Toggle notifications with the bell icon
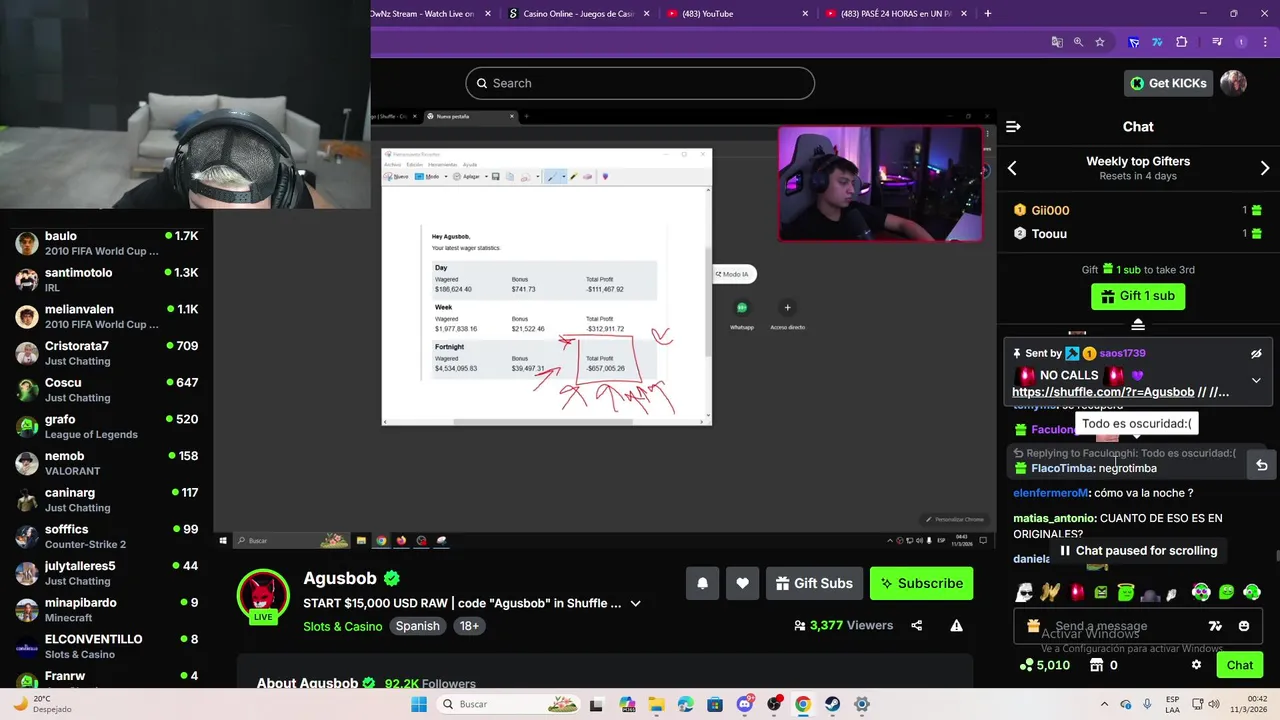The image size is (1280, 720). tap(702, 583)
